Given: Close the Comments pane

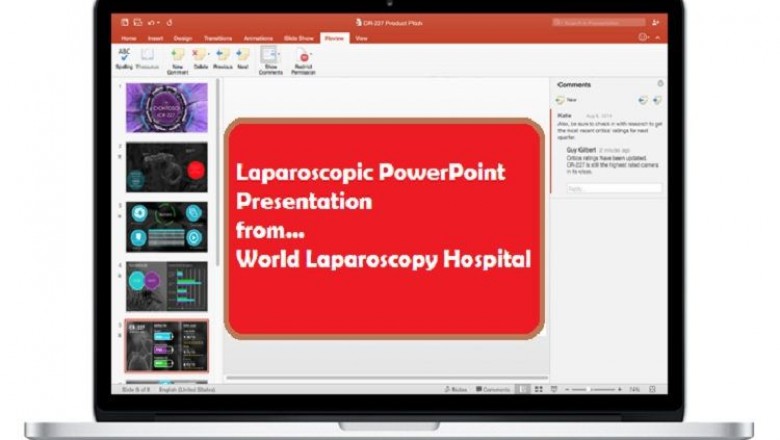Looking at the screenshot, I should [660, 84].
